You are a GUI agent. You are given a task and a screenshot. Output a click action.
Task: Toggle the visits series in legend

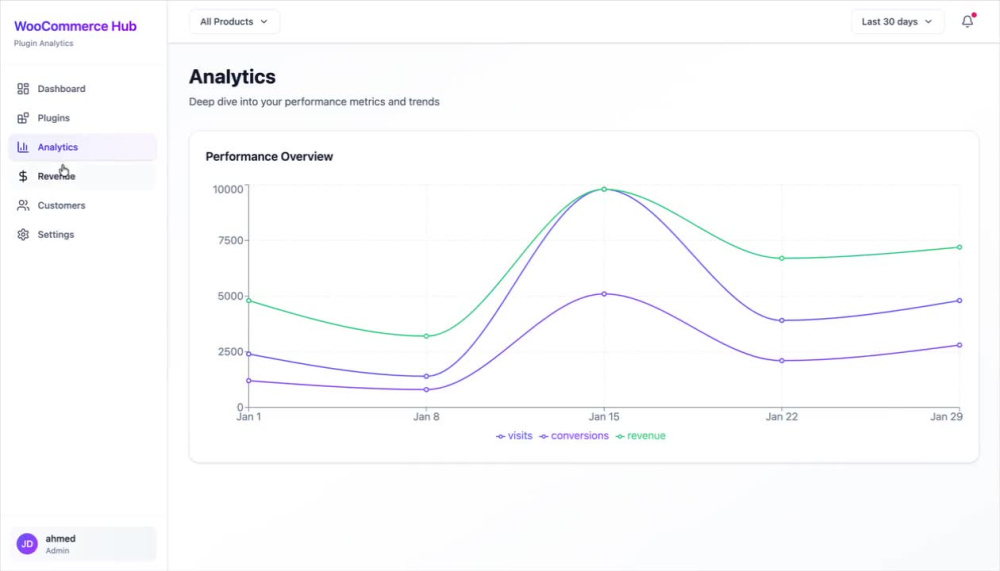(x=514, y=436)
